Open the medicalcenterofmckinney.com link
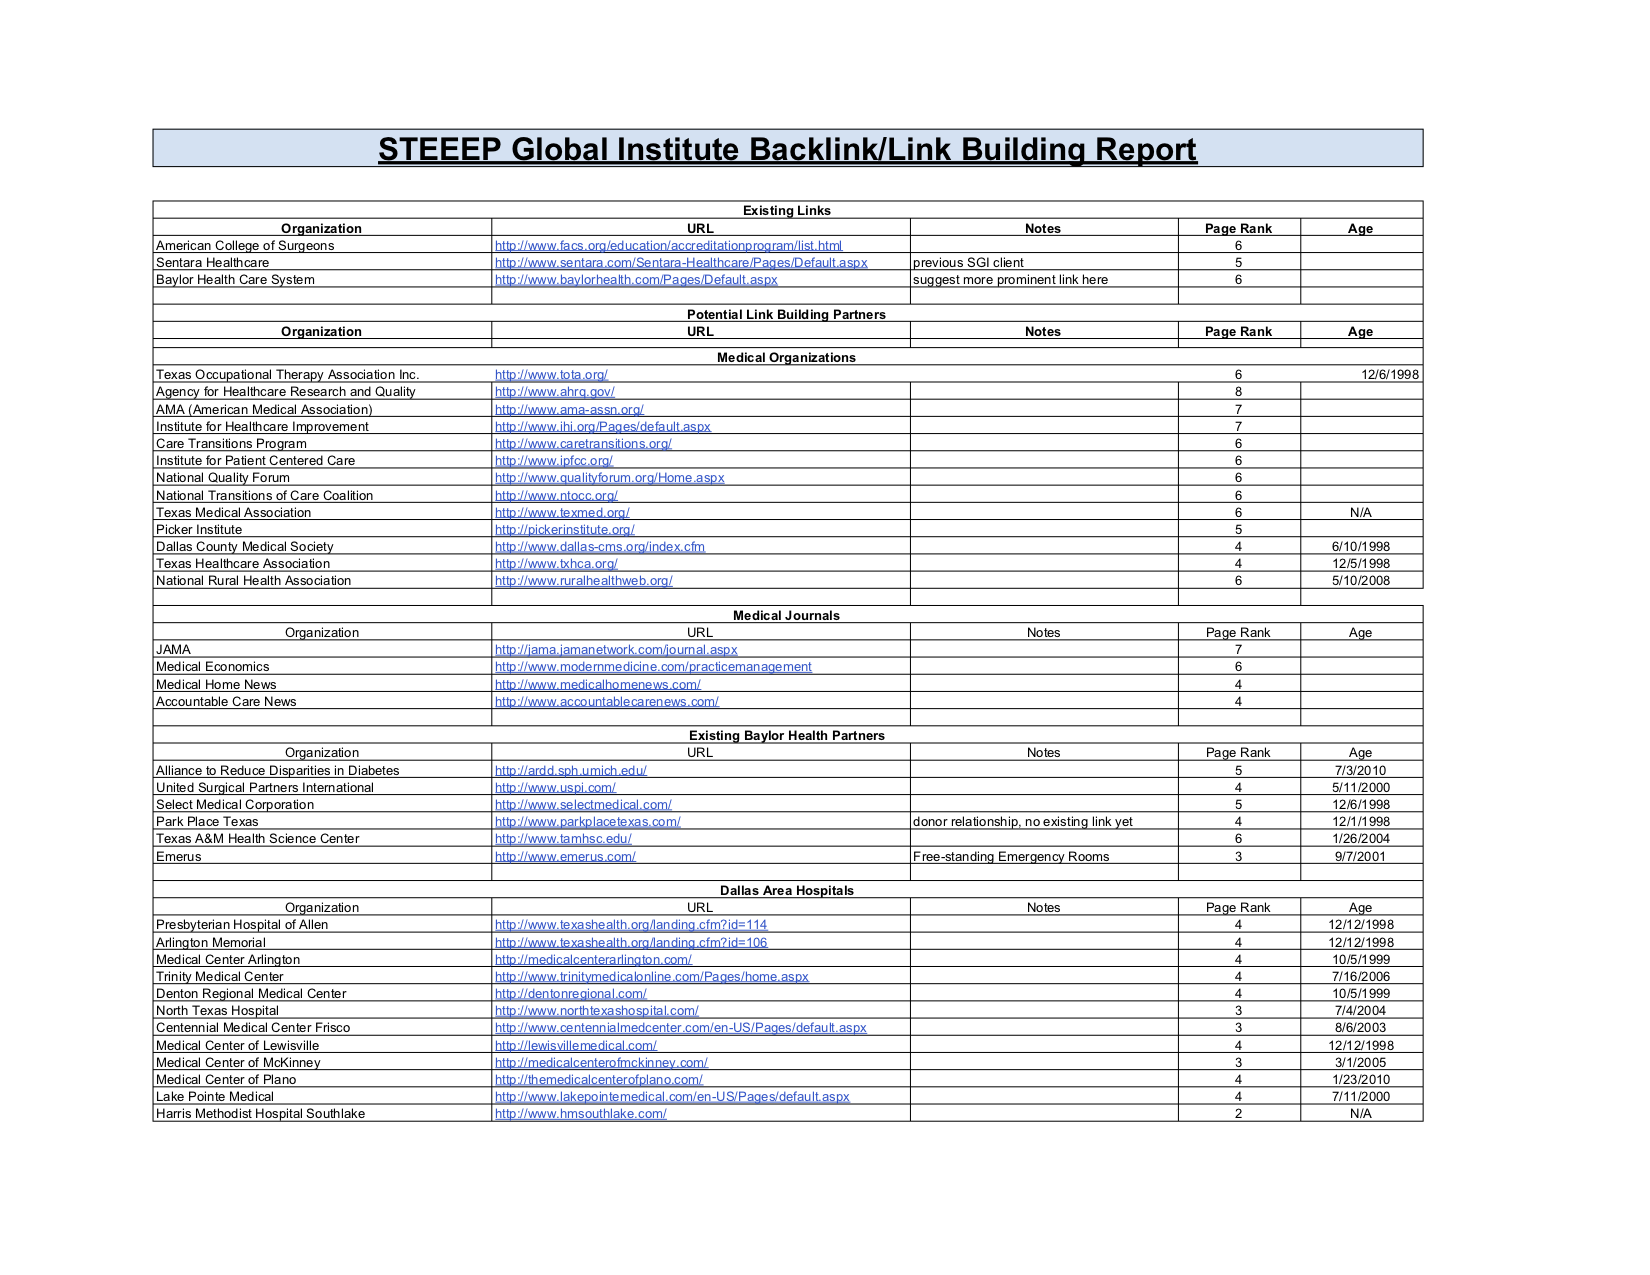This screenshot has height=1275, width=1650. coord(601,1062)
